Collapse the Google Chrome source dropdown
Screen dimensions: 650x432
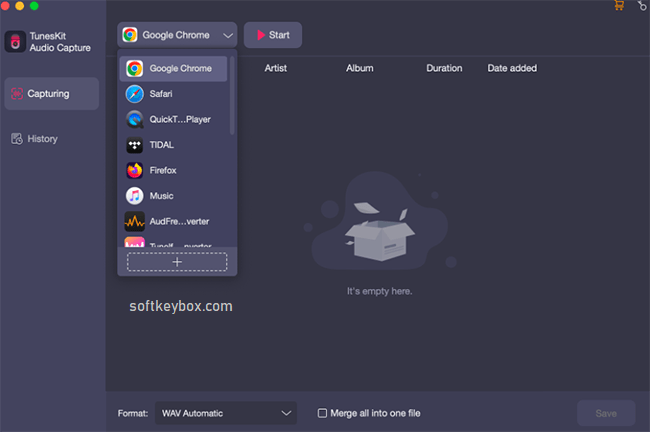[177, 35]
